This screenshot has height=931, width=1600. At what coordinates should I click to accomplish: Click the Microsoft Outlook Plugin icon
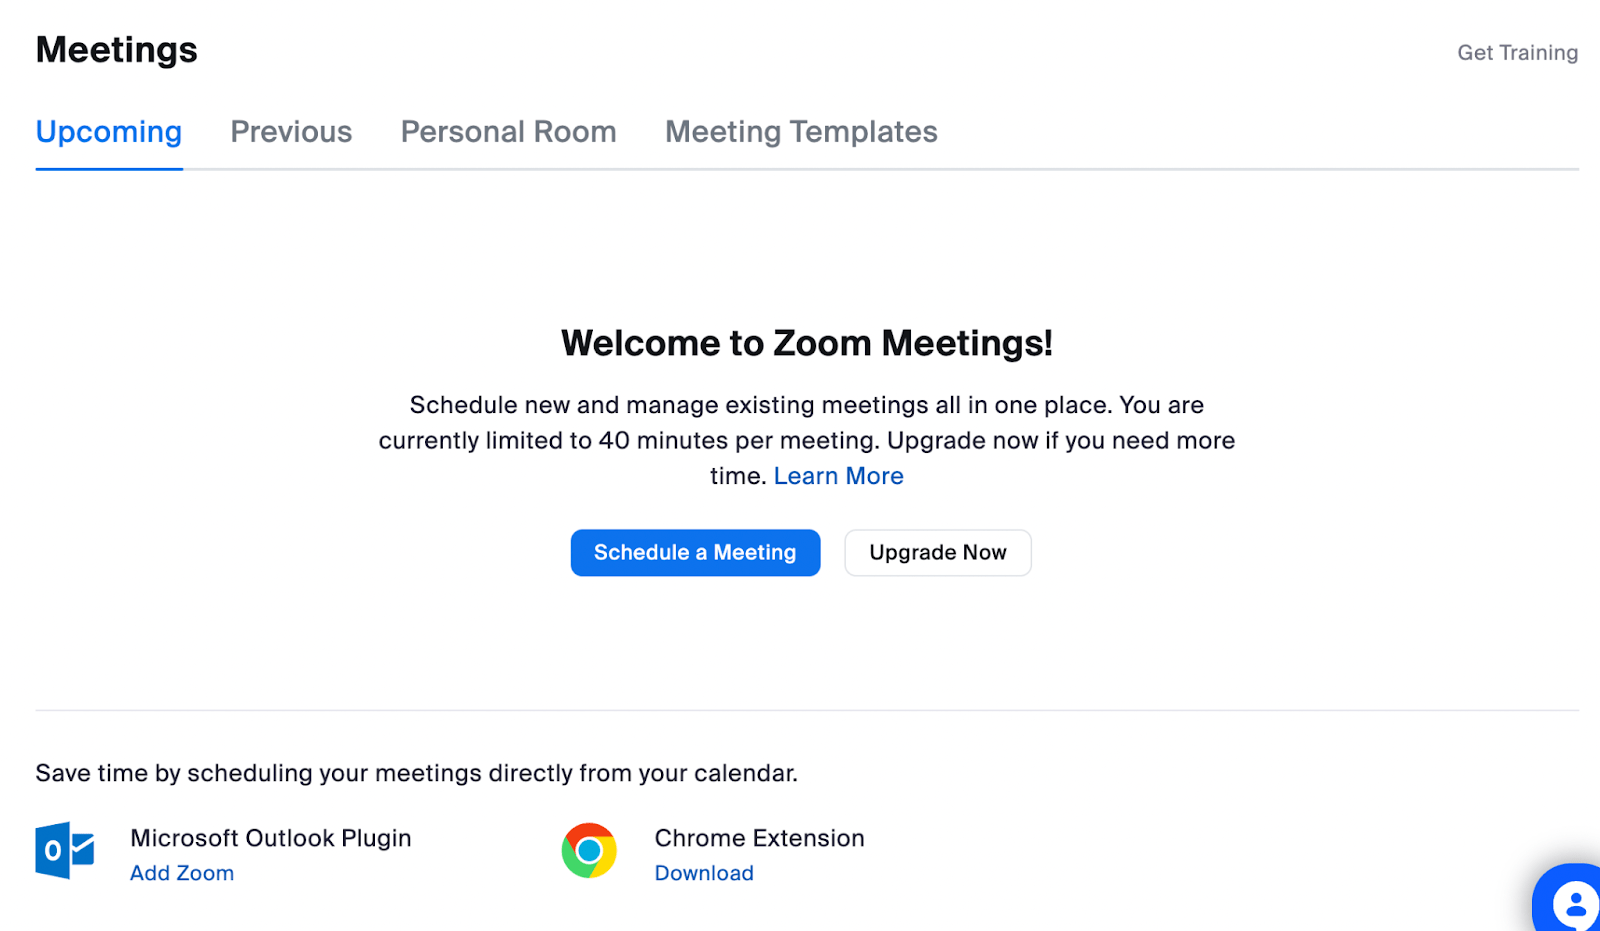pyautogui.click(x=64, y=851)
